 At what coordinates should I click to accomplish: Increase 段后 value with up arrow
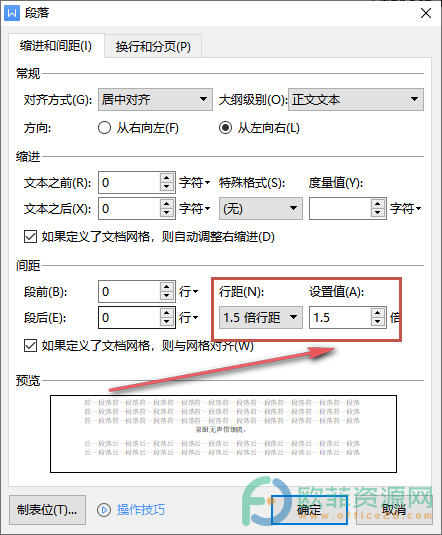pyautogui.click(x=167, y=313)
